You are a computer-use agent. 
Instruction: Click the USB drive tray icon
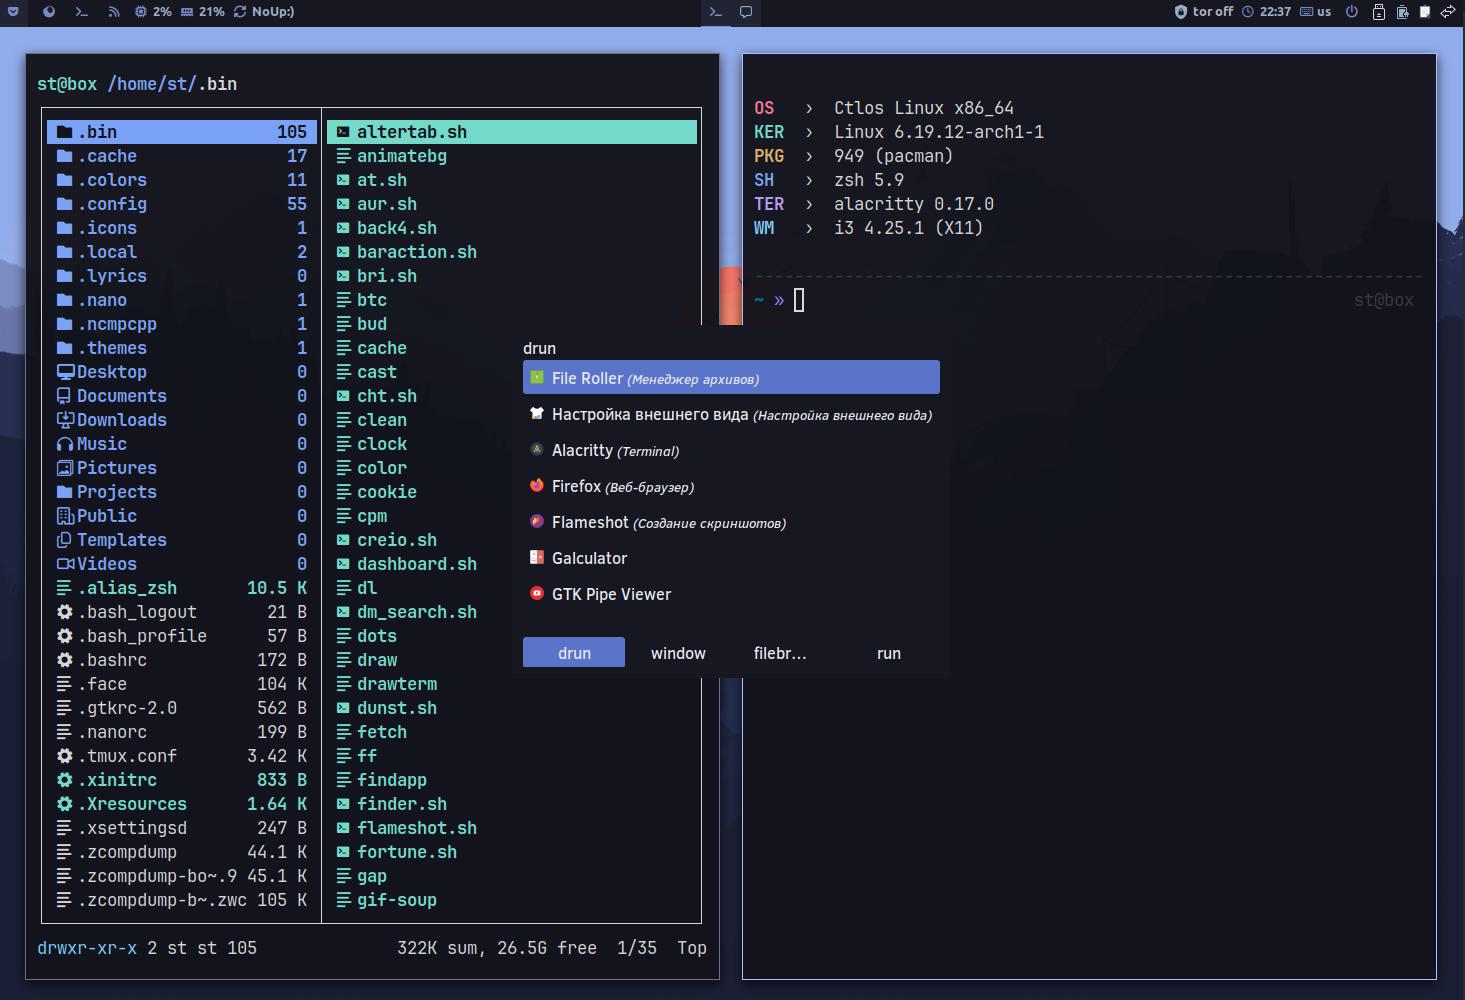pyautogui.click(x=1379, y=12)
